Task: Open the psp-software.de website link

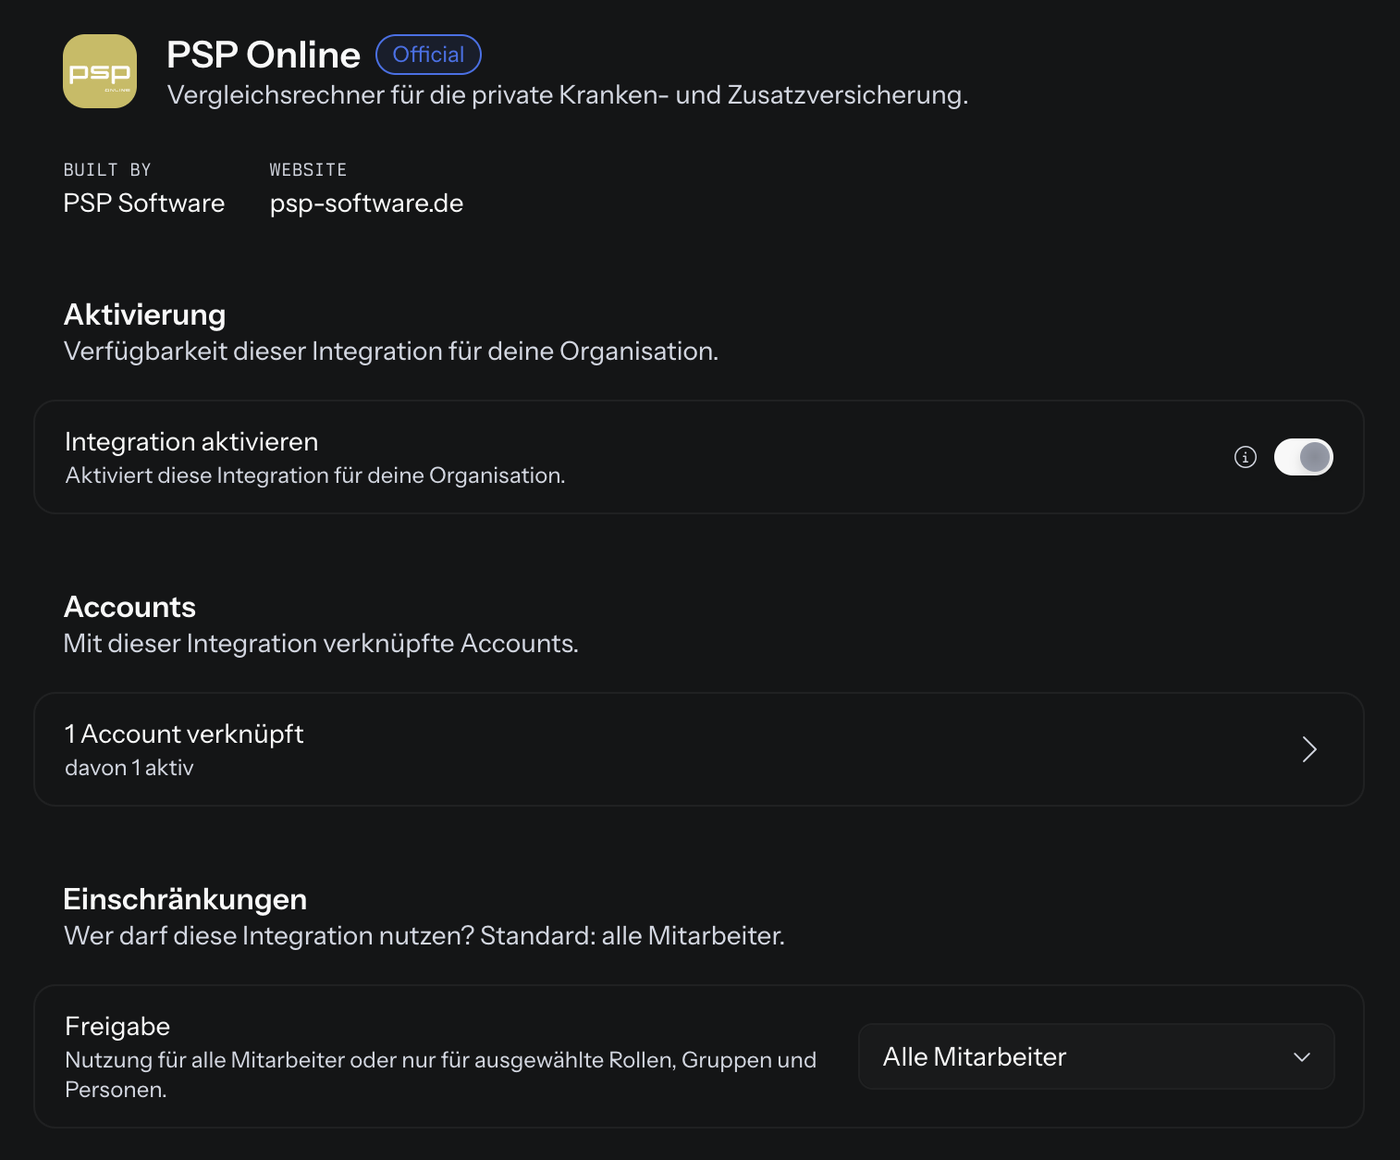Action: point(366,203)
